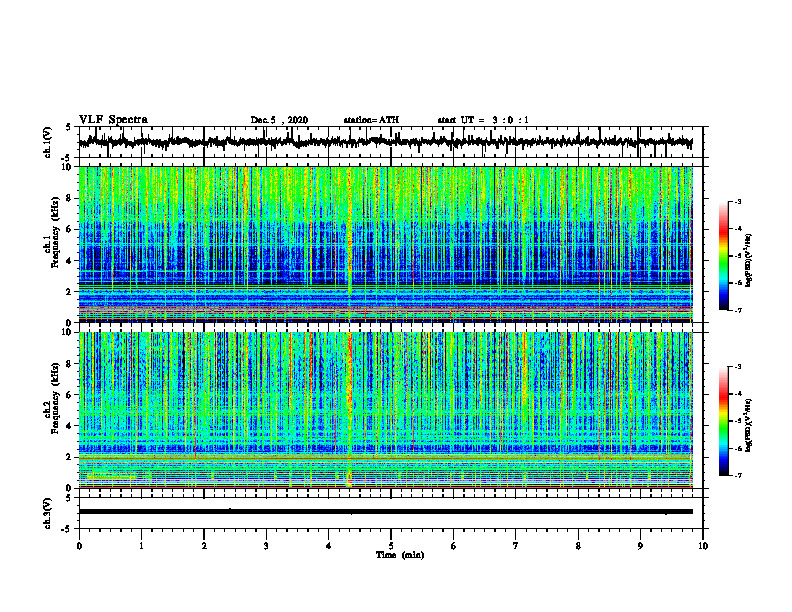792x612 pixels.
Task: Click the "ch.3(V)" waveform axis label
Action: tap(48, 513)
